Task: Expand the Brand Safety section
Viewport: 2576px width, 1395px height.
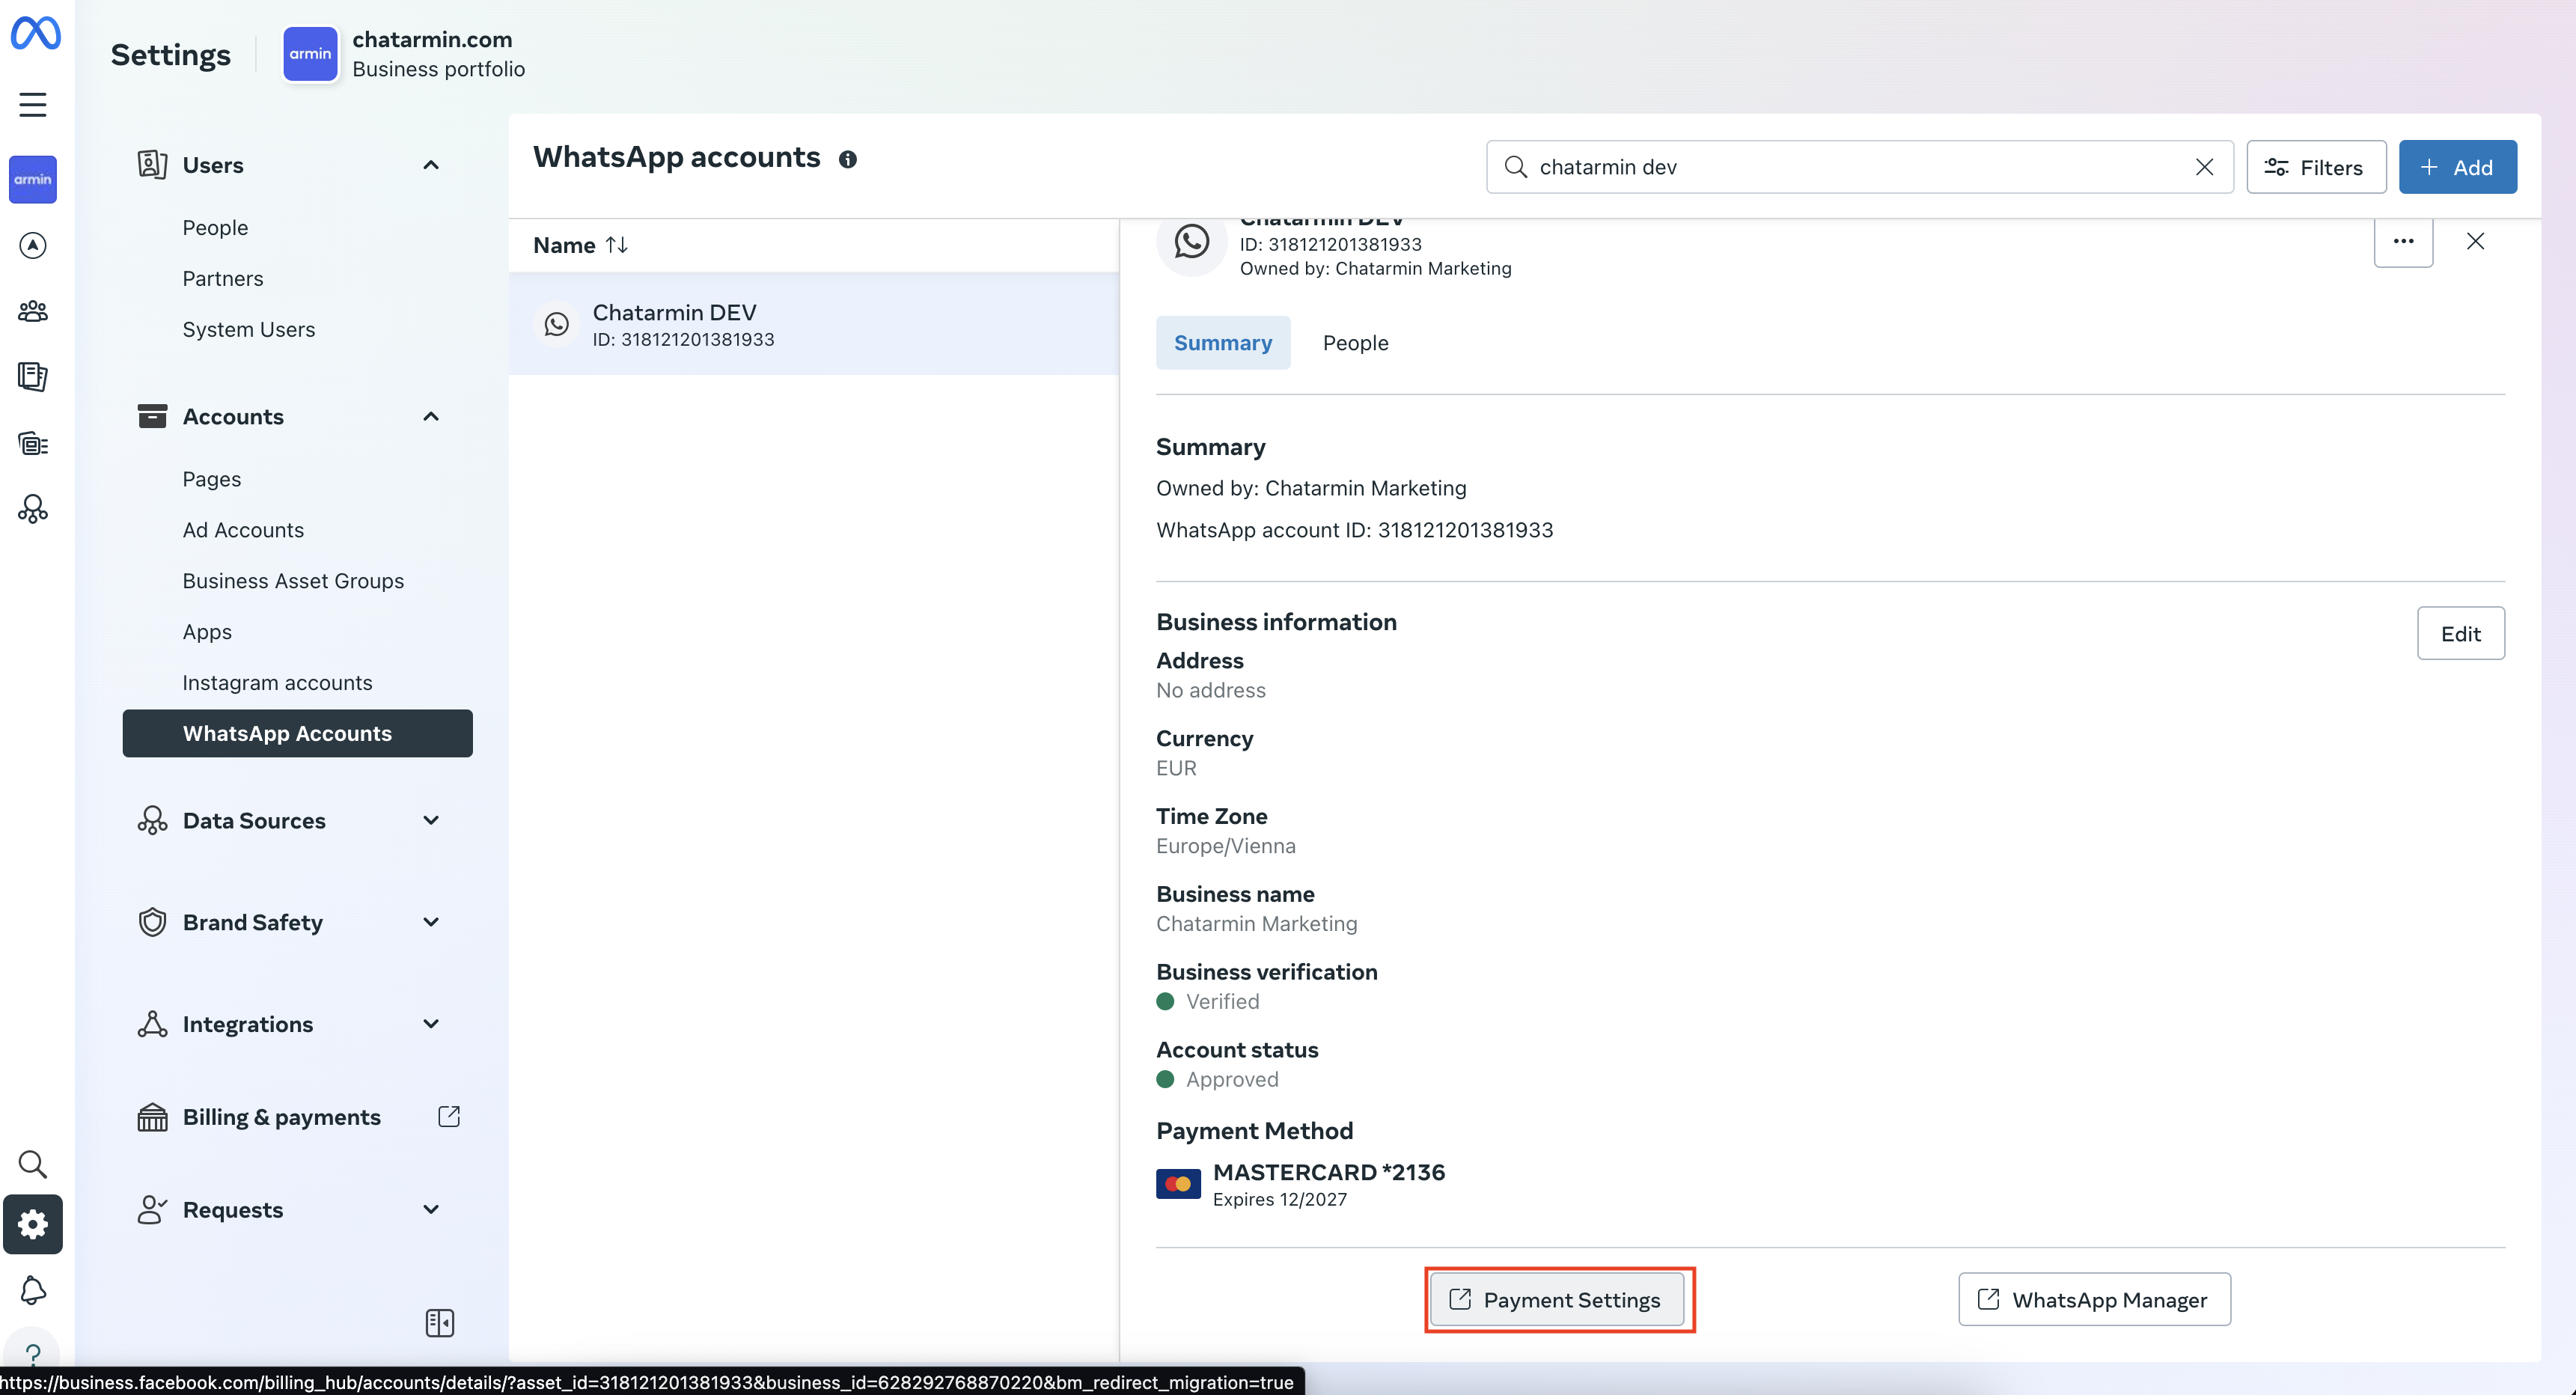Action: click(431, 922)
